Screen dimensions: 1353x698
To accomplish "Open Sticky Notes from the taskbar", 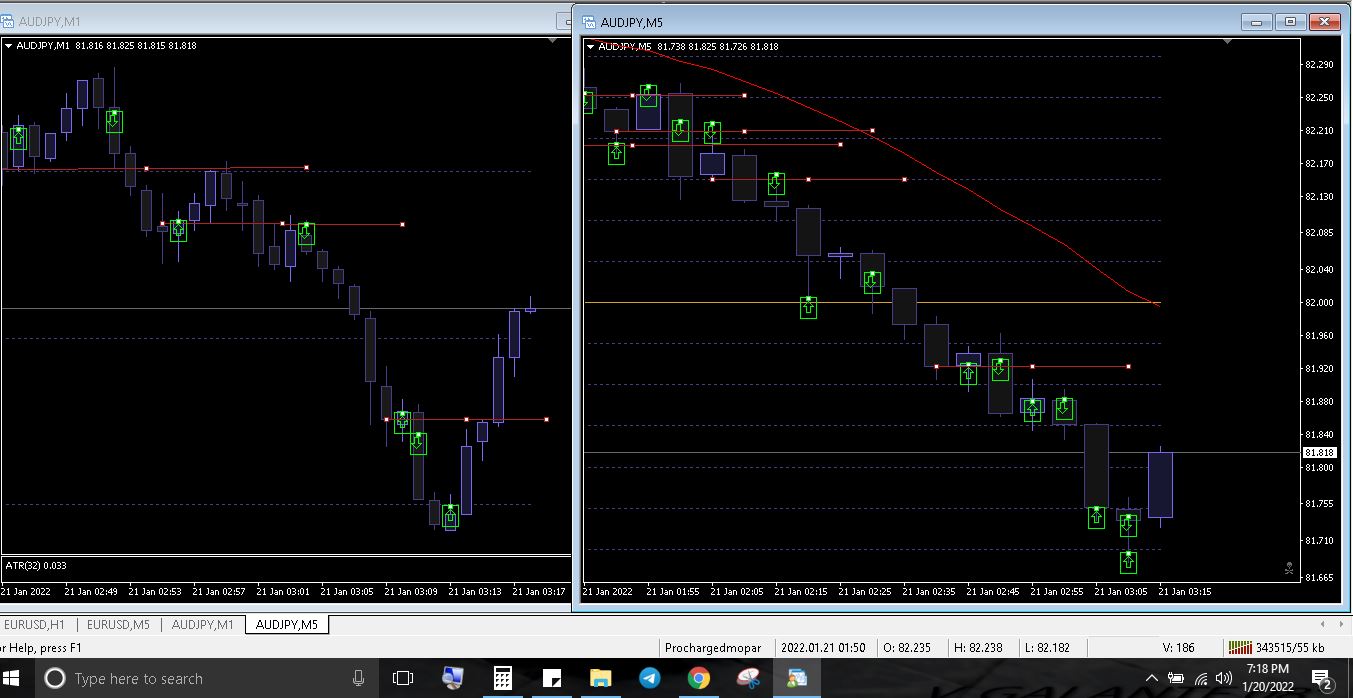I will (x=551, y=678).
